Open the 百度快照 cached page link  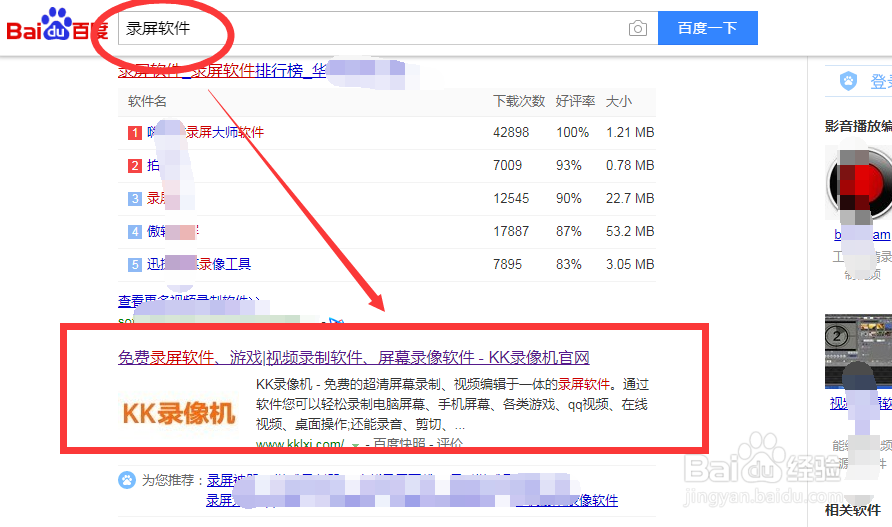pyautogui.click(x=399, y=443)
